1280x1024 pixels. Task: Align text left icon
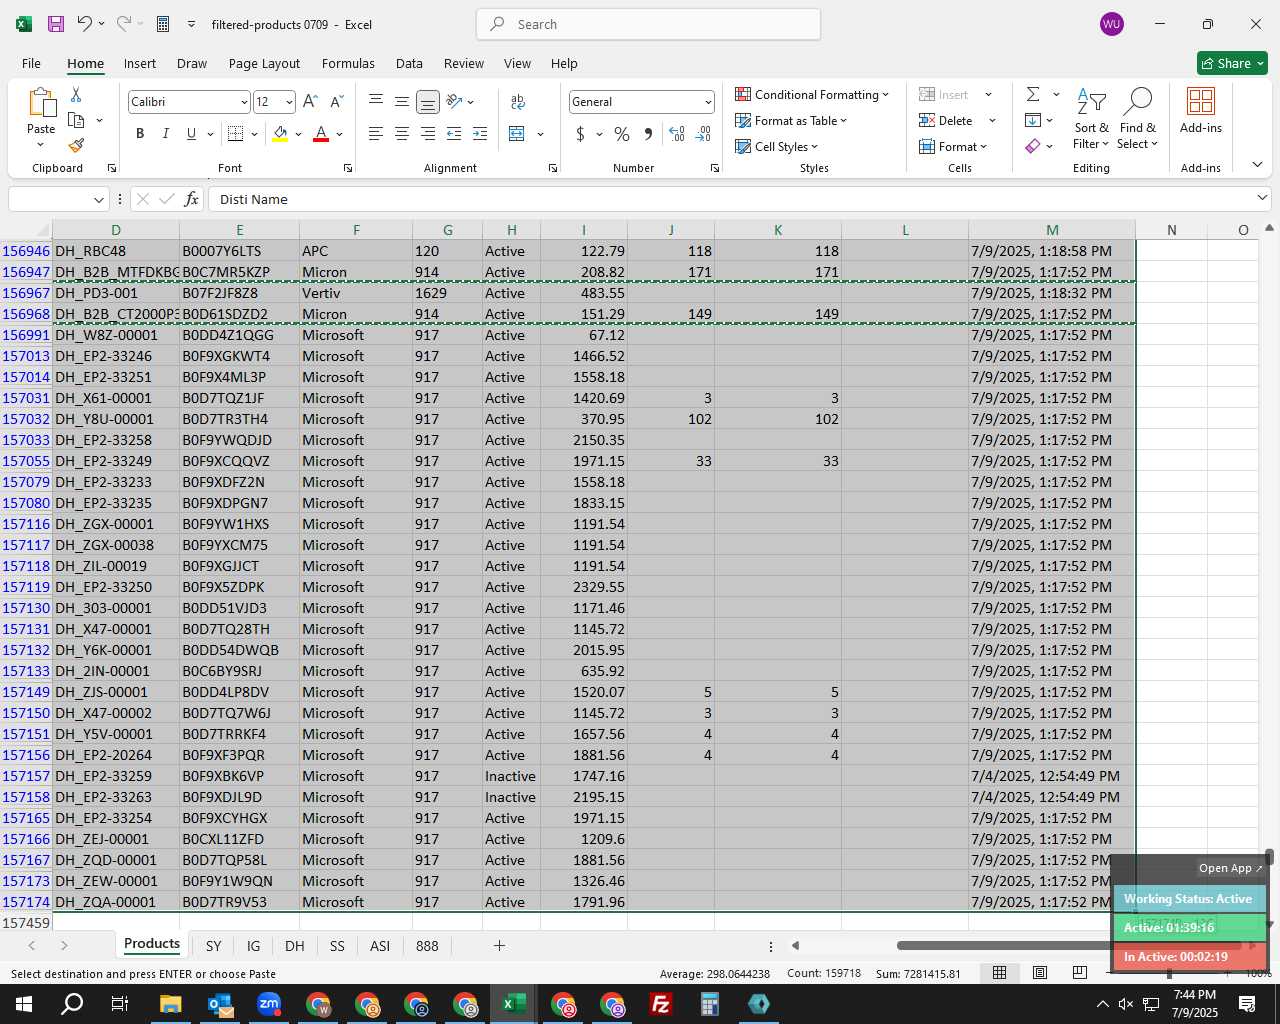(376, 133)
